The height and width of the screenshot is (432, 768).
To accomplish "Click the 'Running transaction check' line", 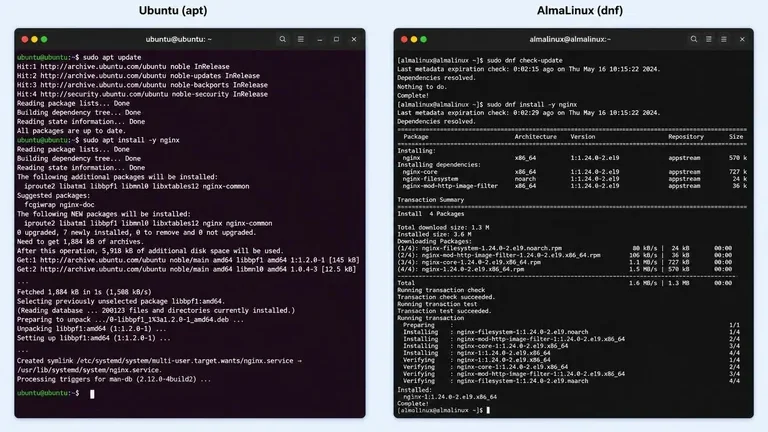I will pos(441,290).
